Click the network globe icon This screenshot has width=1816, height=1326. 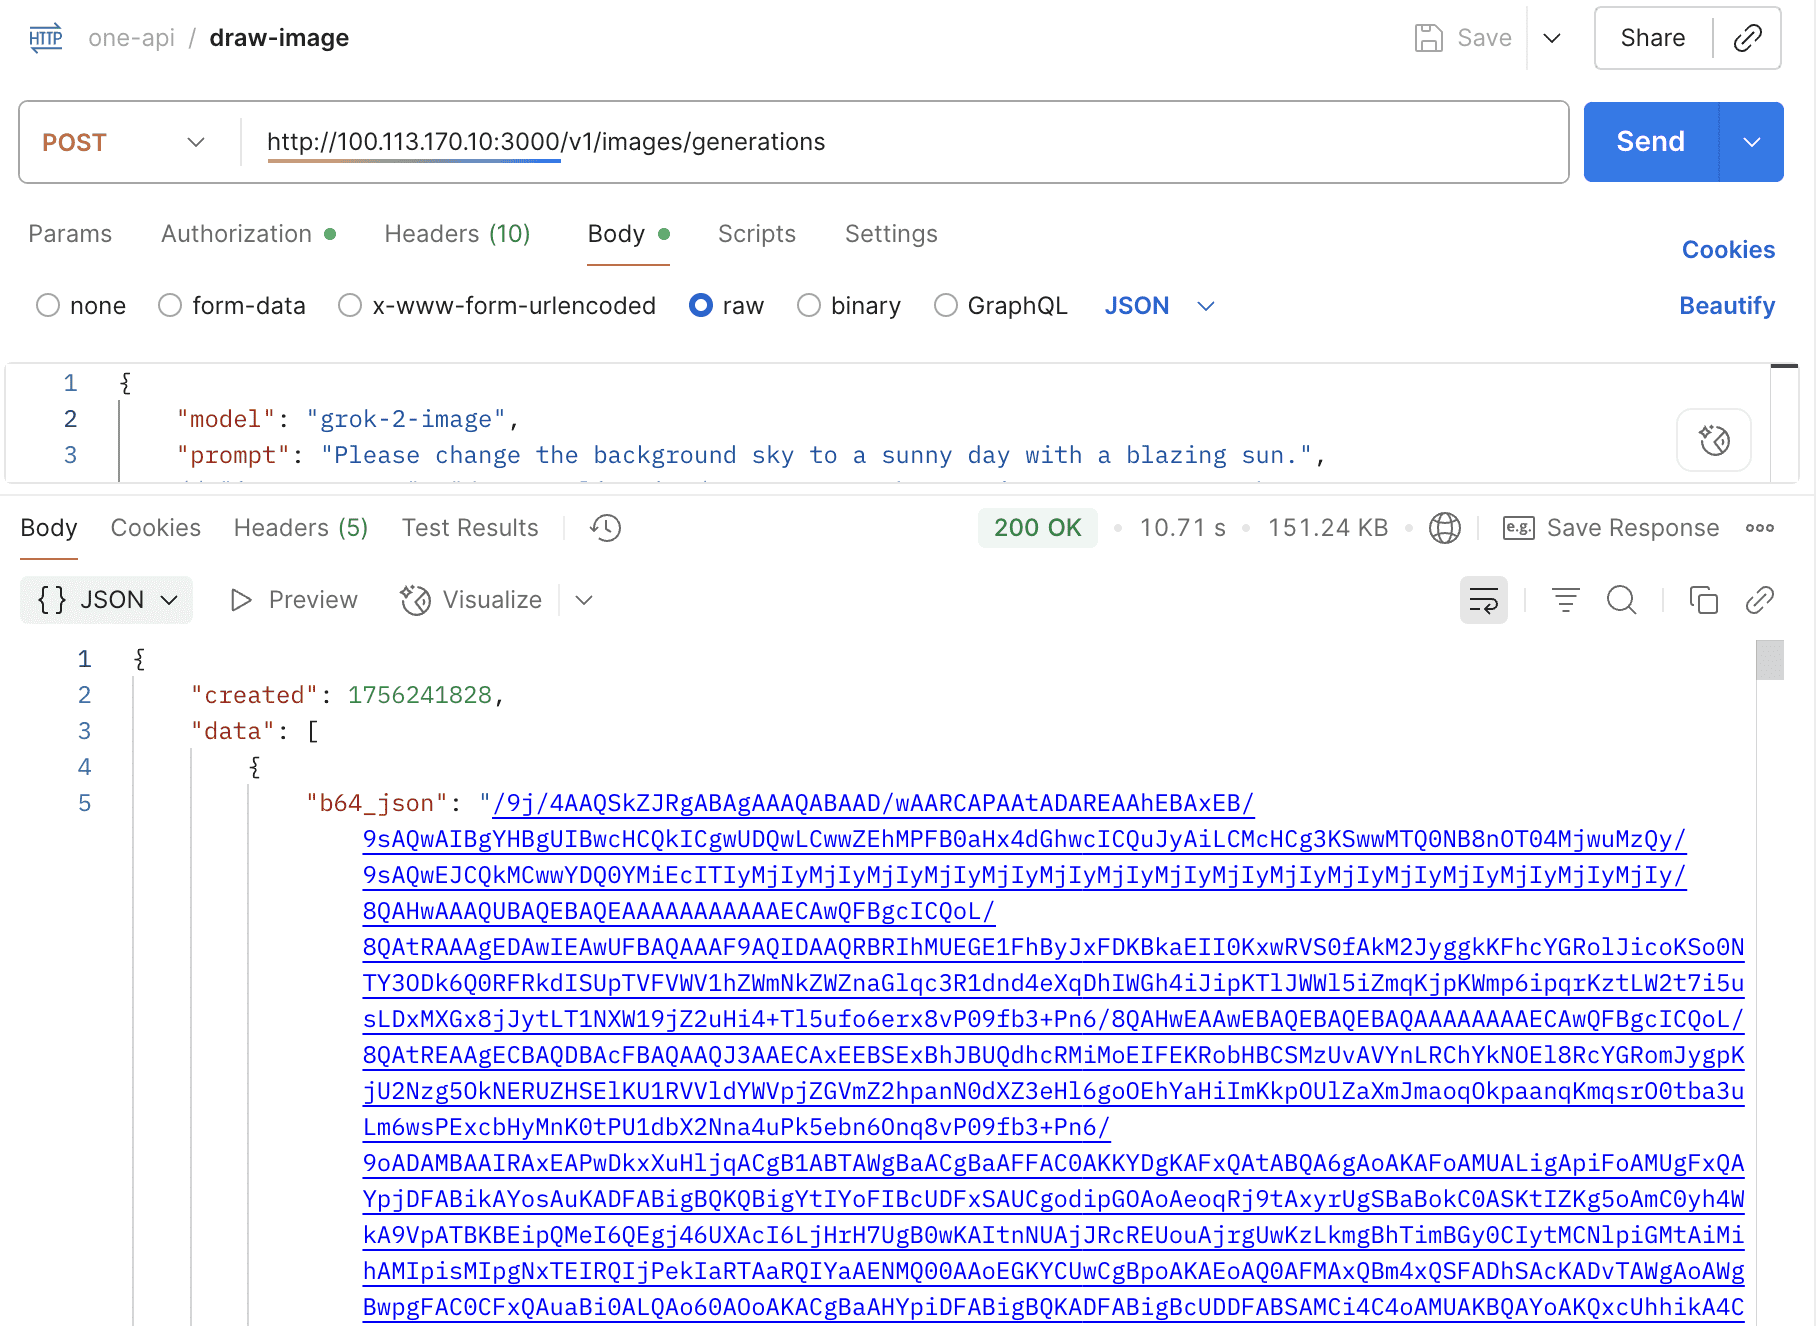[x=1444, y=528]
